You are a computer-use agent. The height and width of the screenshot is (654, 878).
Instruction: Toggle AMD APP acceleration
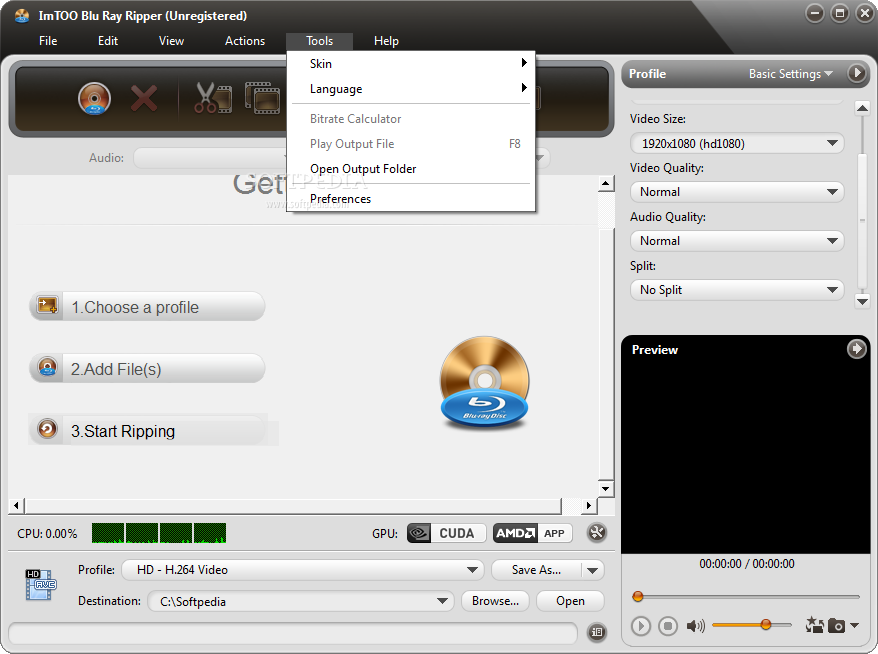click(x=533, y=533)
